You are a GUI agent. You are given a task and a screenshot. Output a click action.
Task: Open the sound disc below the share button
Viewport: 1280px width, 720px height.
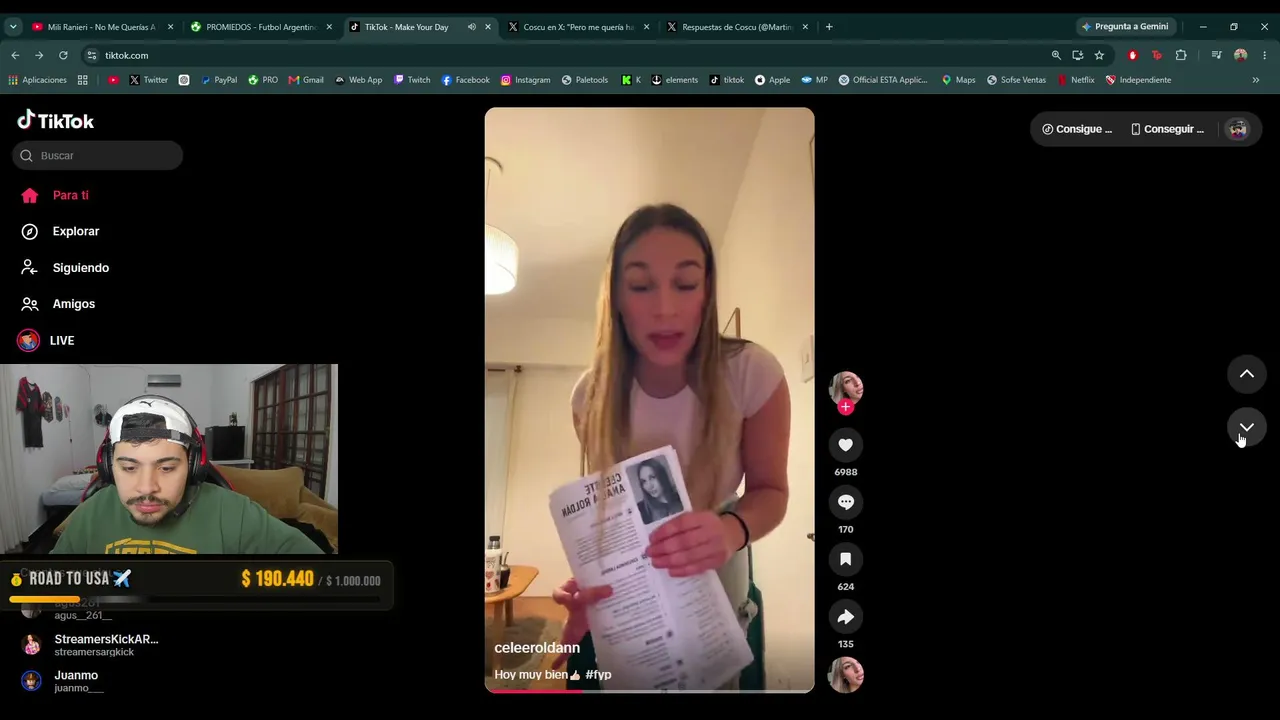[845, 675]
